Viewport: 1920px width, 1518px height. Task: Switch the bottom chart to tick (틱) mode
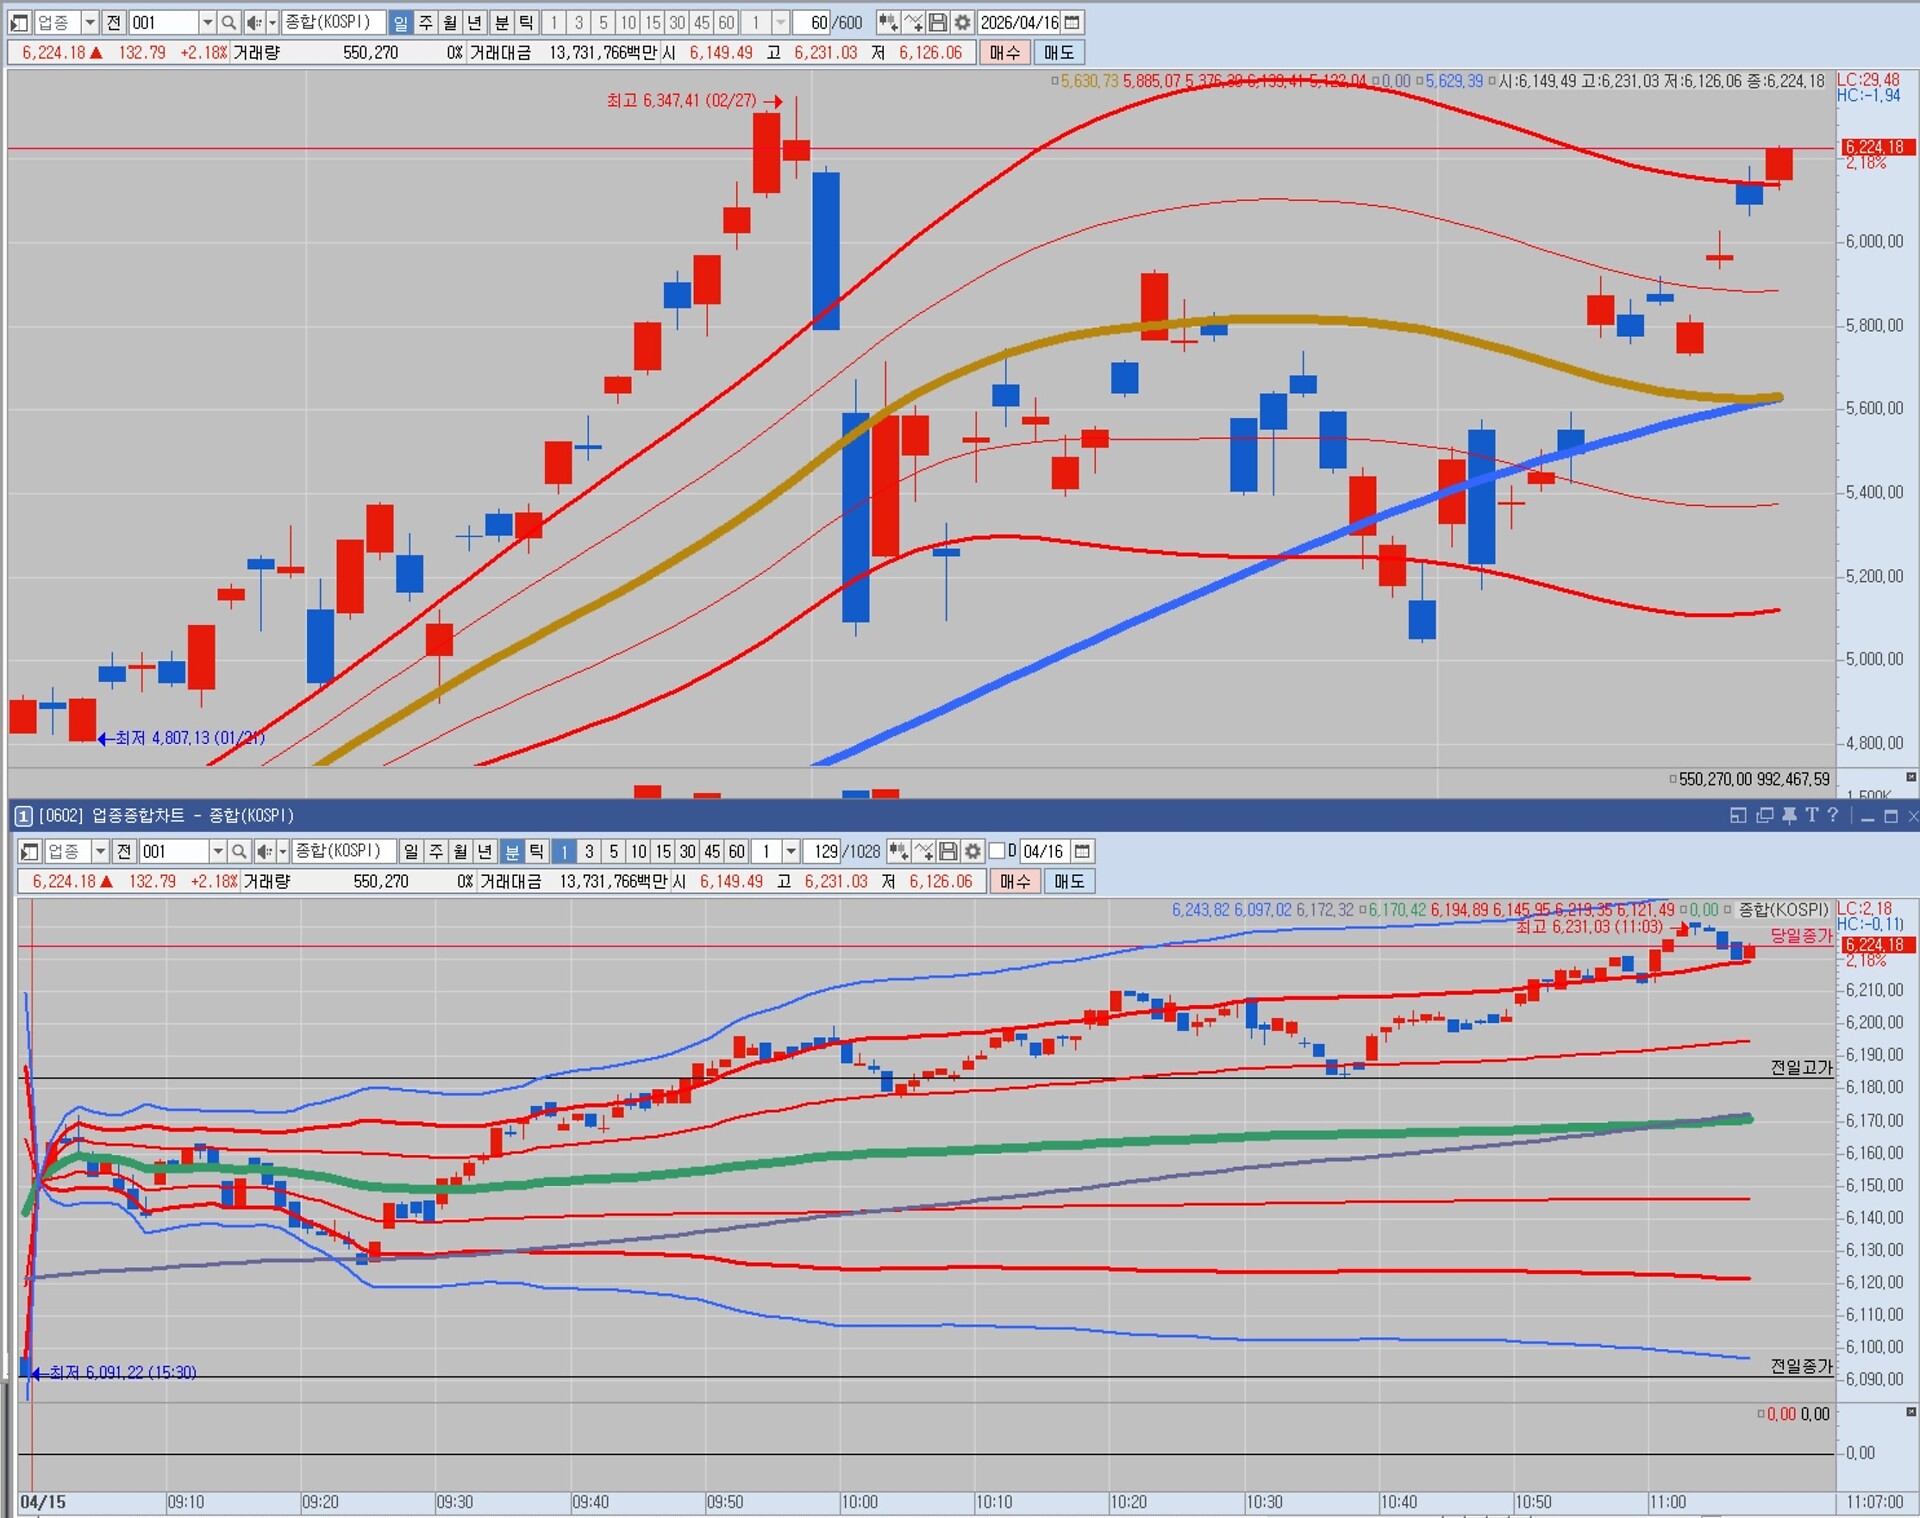tap(537, 851)
